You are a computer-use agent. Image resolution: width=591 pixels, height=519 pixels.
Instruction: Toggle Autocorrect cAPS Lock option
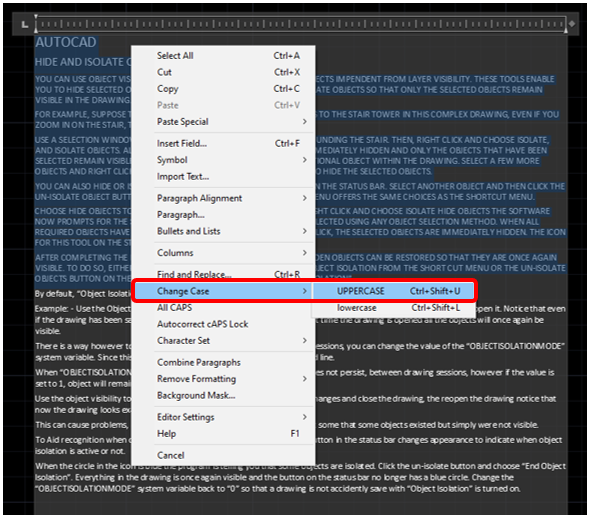pos(223,324)
